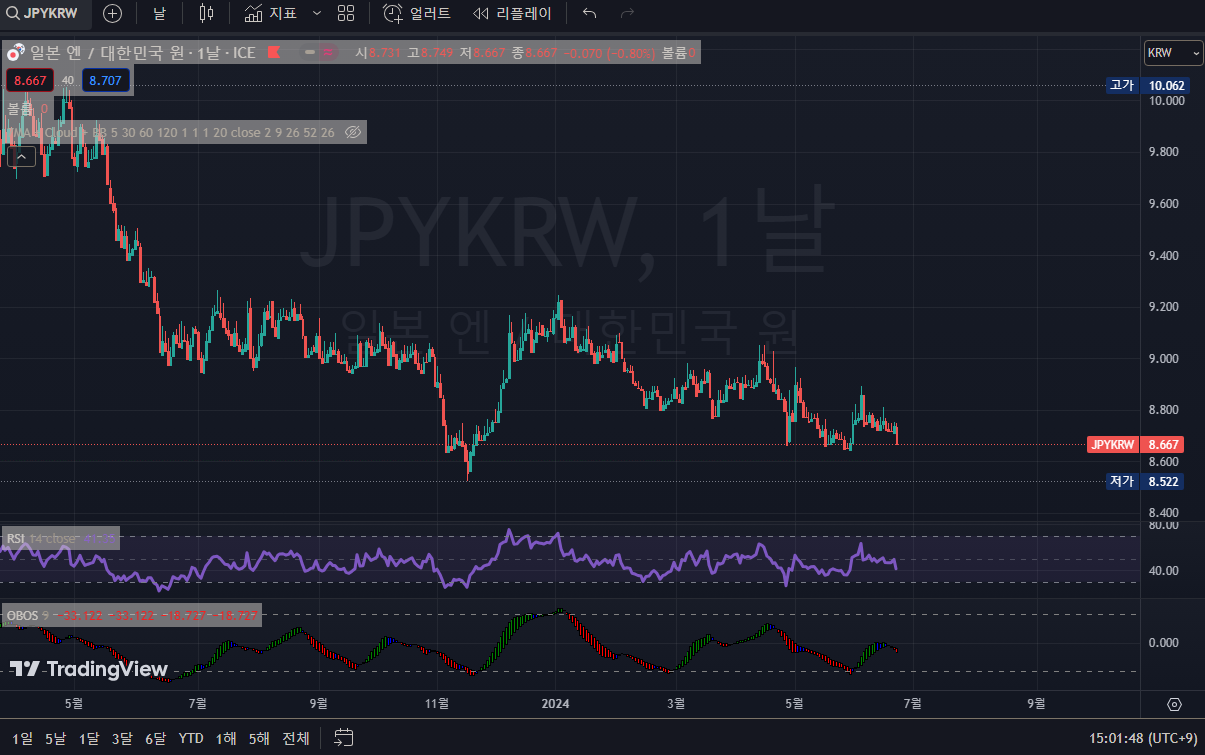Viewport: 1205px width, 755px height.
Task: Click the add symbol plus icon
Action: (113, 14)
